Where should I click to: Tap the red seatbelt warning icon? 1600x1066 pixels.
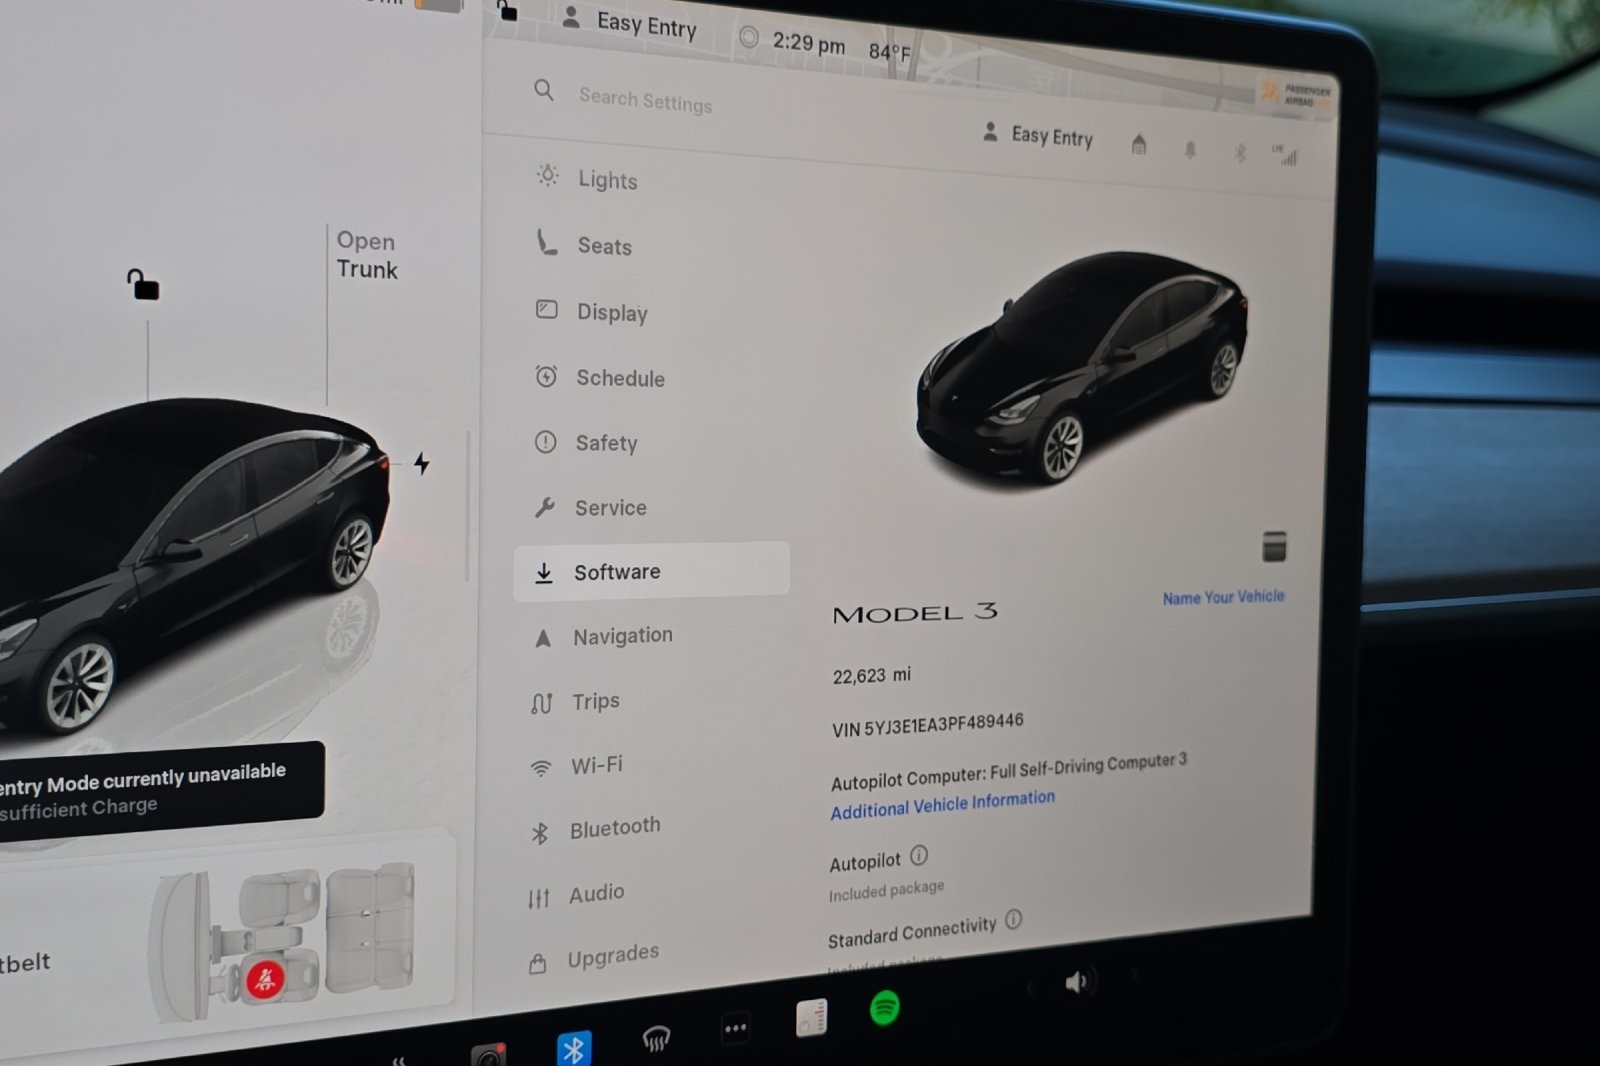click(x=265, y=979)
